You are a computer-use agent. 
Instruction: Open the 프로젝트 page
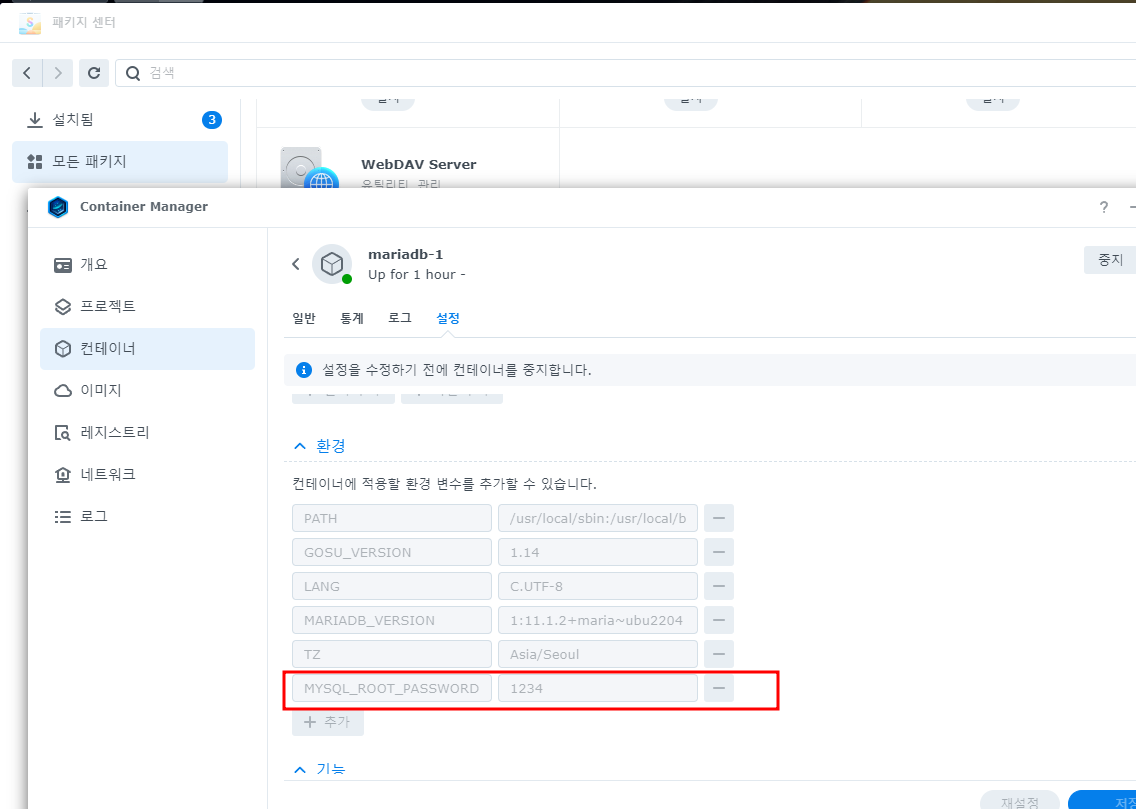click(x=147, y=306)
